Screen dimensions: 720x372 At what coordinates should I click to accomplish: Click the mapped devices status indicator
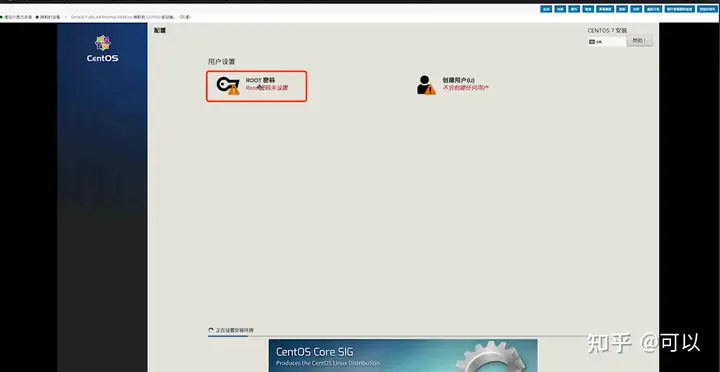pyautogui.click(x=37, y=17)
